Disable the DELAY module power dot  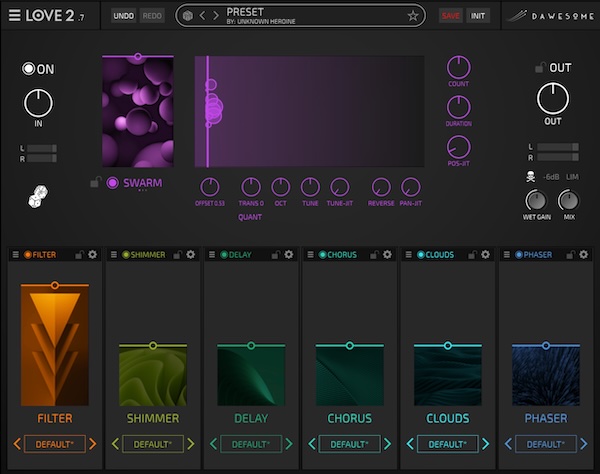click(x=224, y=254)
